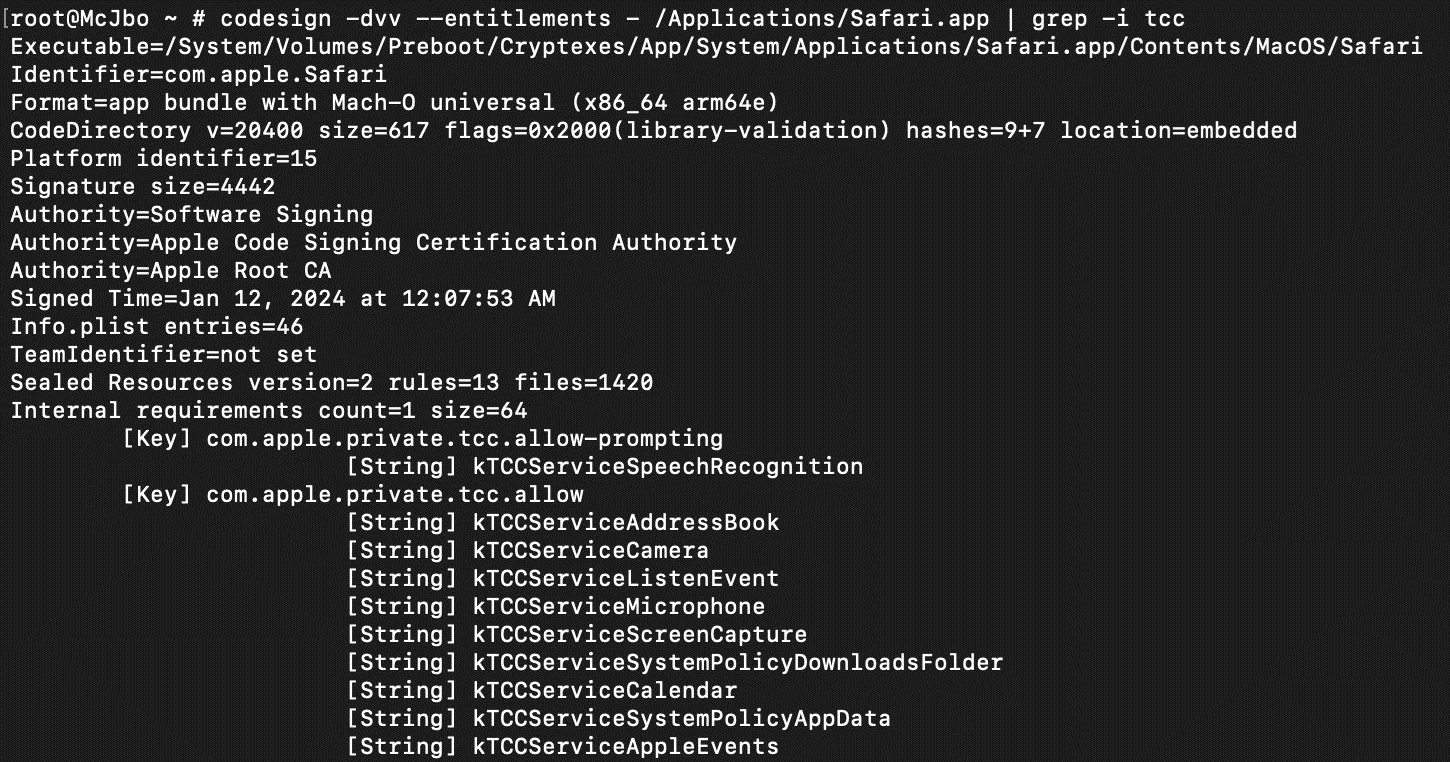Click the Sealed Resources version=2 line

(331, 383)
